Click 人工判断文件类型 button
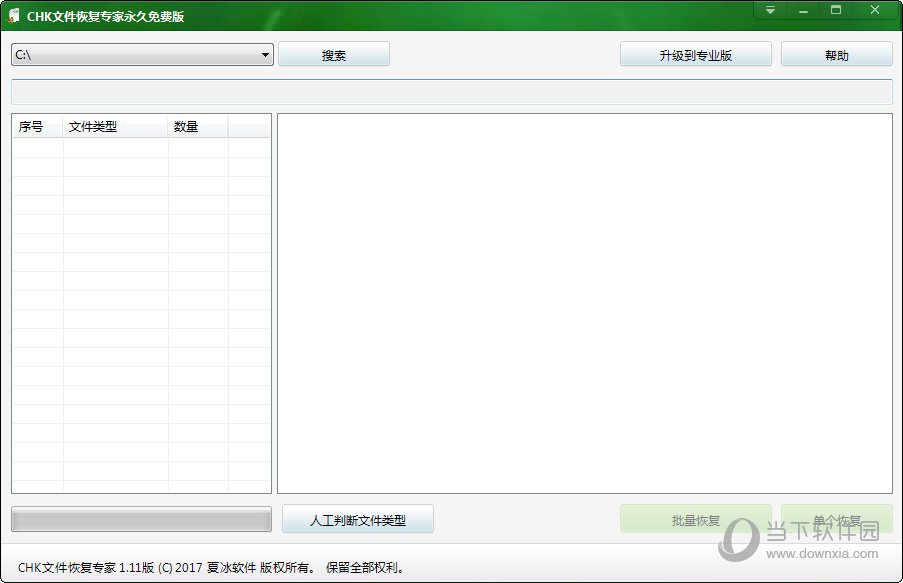 pos(357,520)
